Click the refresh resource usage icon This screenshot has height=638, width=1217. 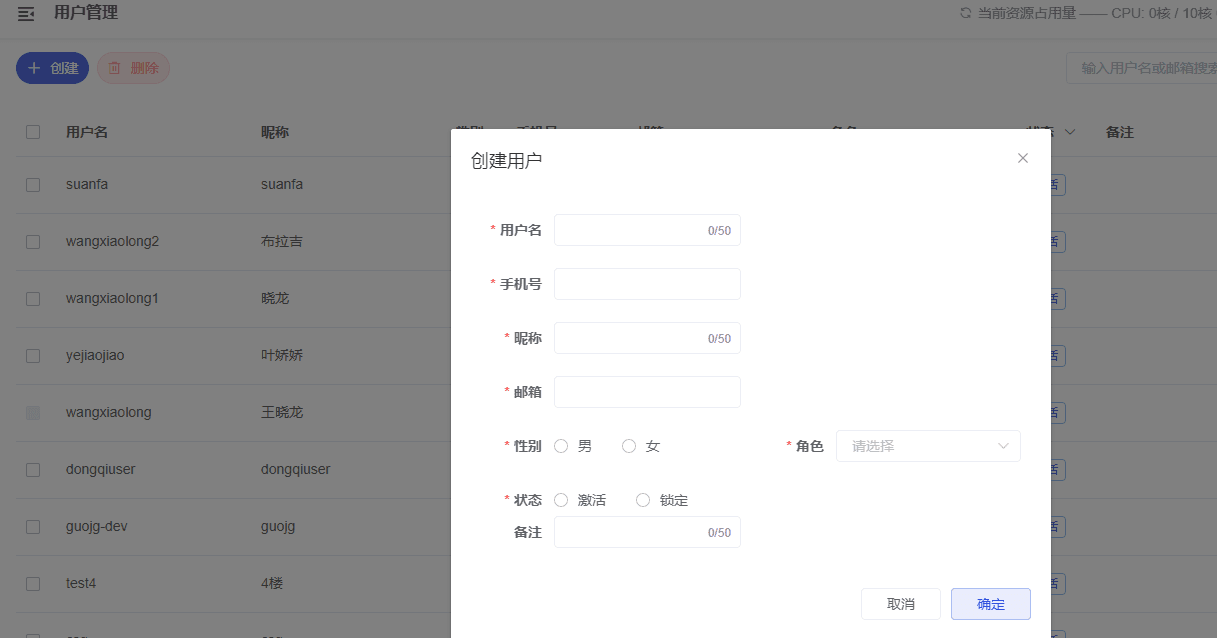tap(965, 13)
